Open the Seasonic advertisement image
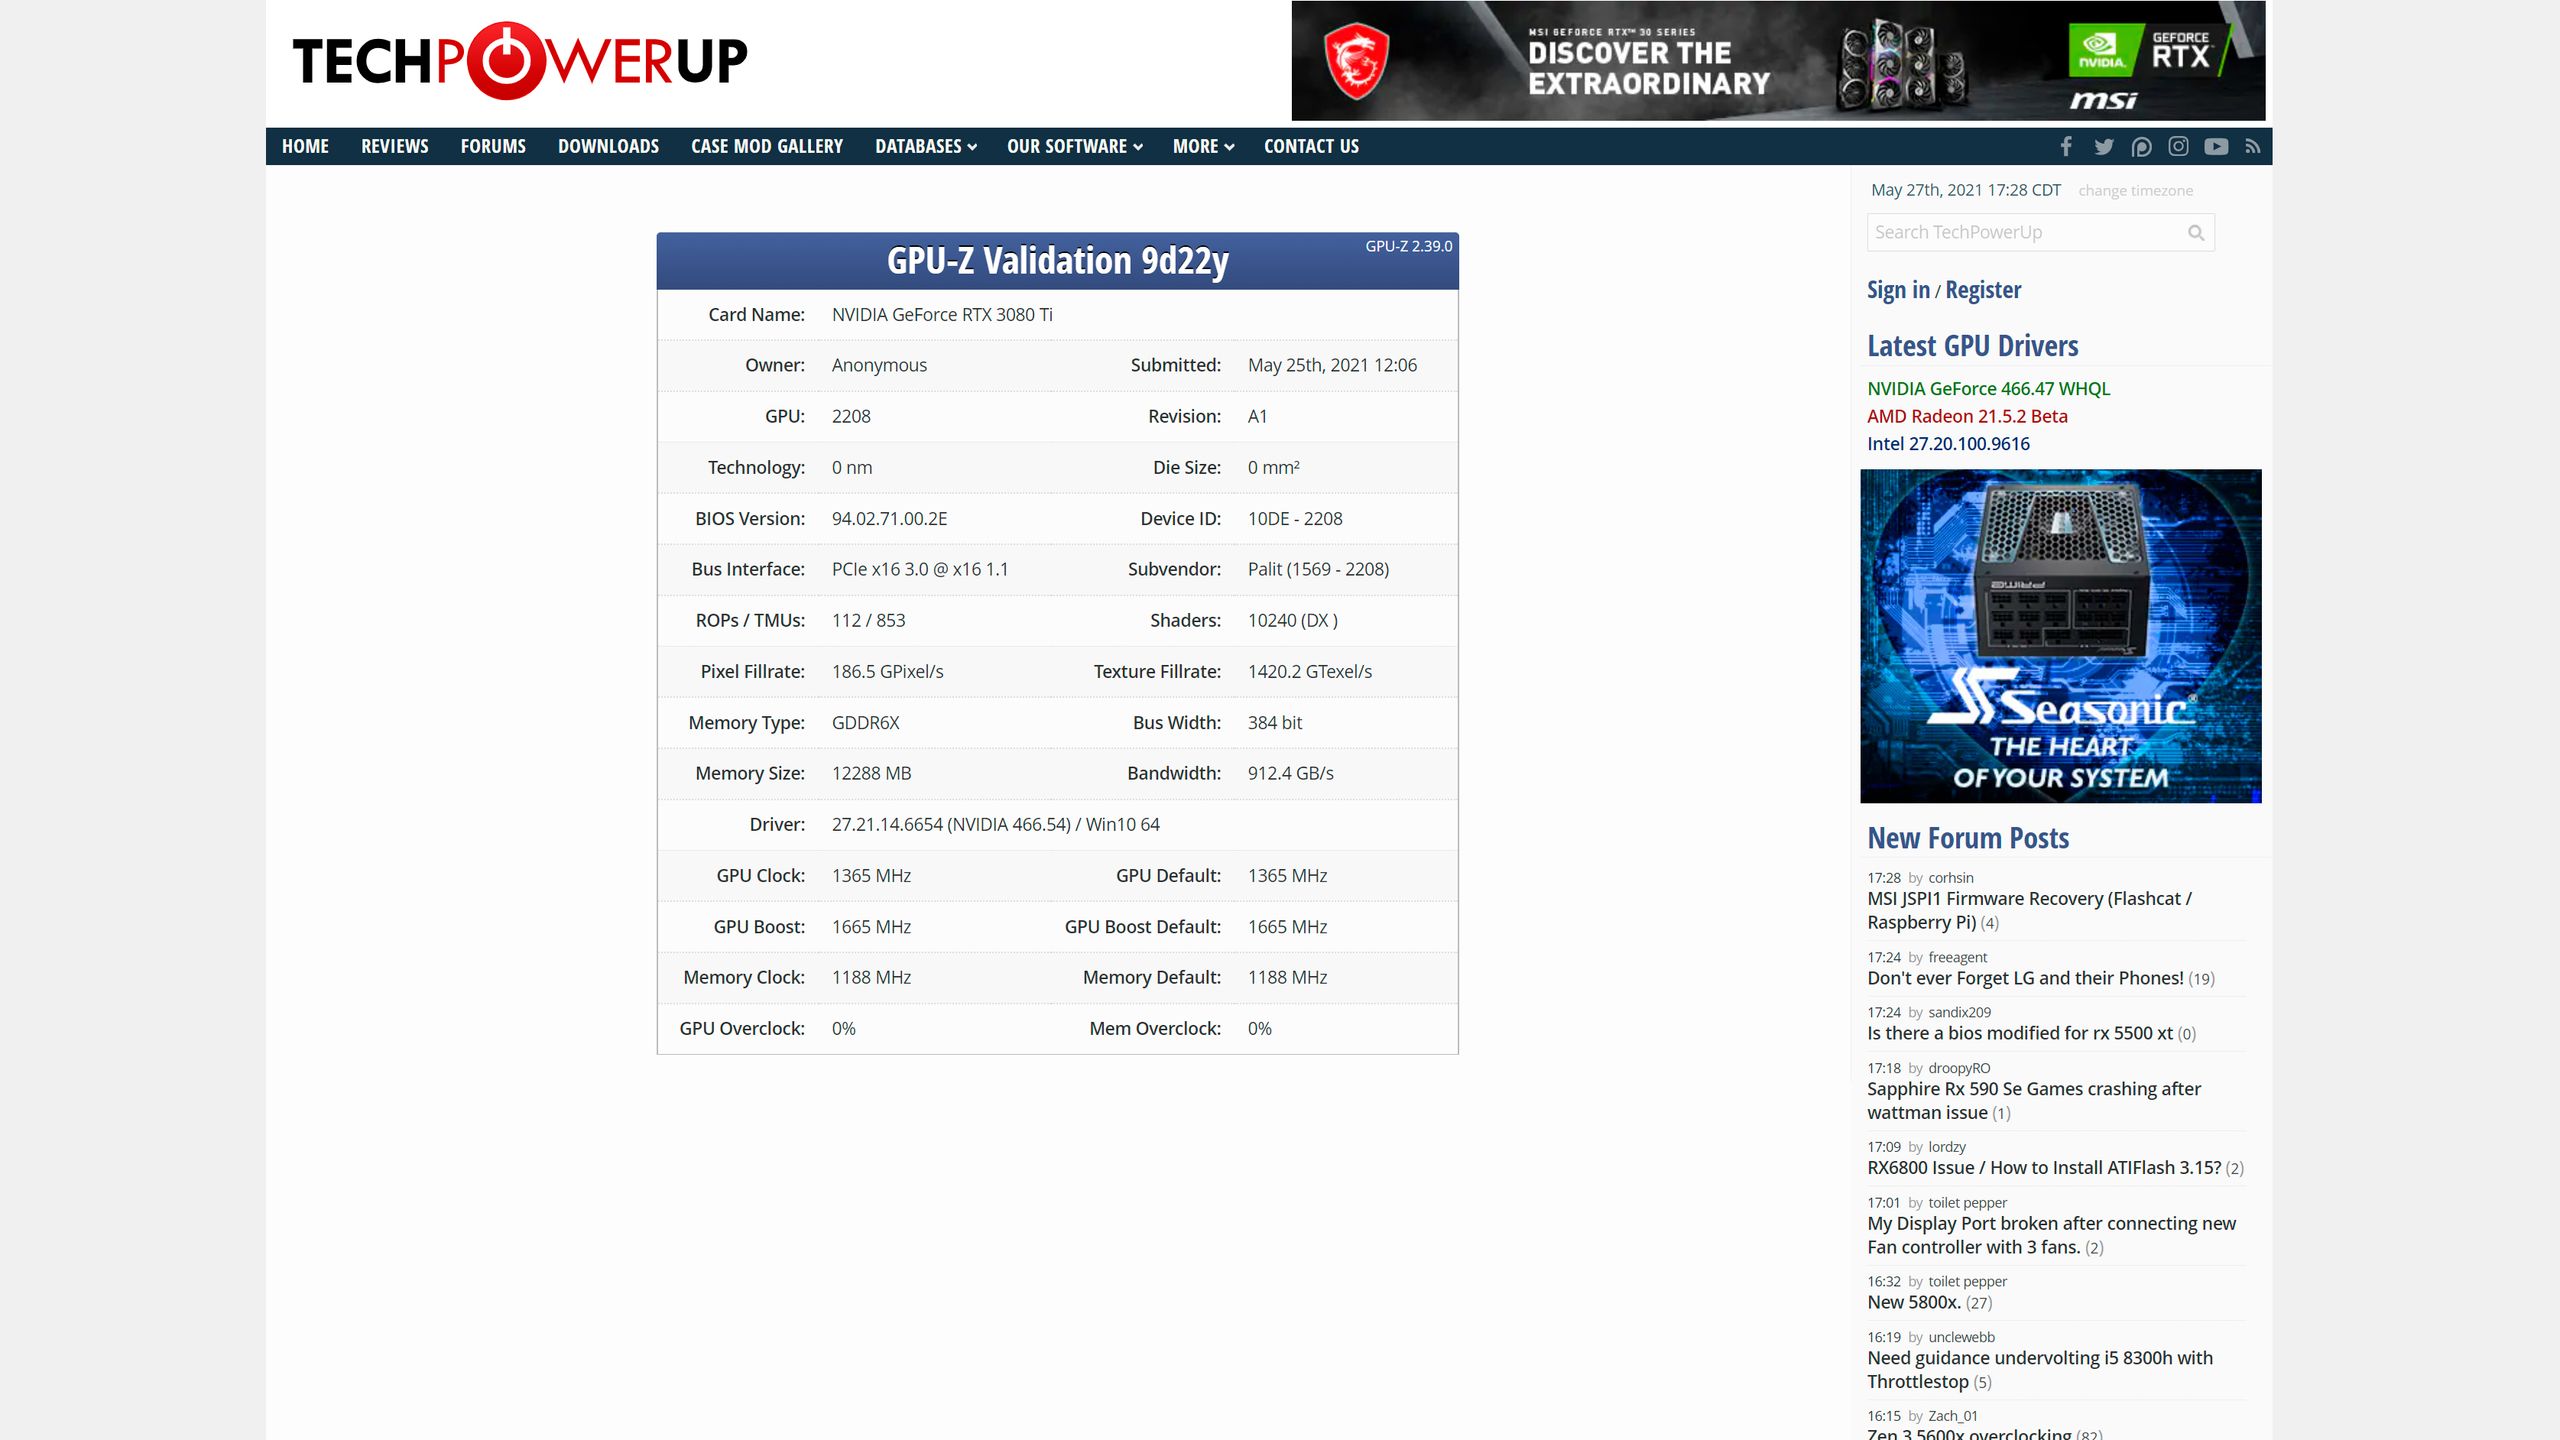 click(2060, 636)
